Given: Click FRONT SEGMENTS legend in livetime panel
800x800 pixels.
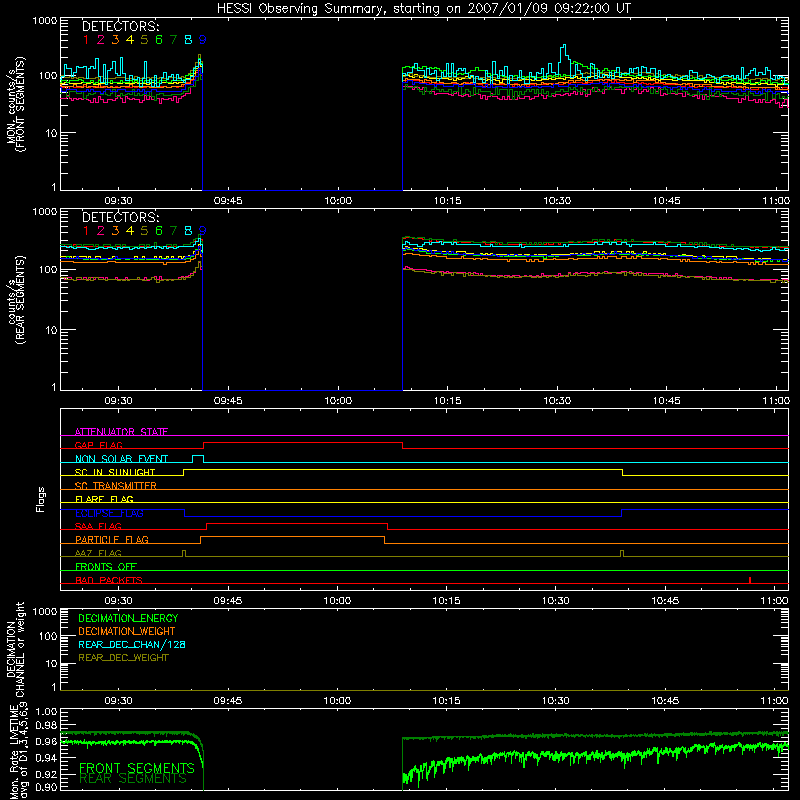Looking at the screenshot, I should [x=137, y=768].
